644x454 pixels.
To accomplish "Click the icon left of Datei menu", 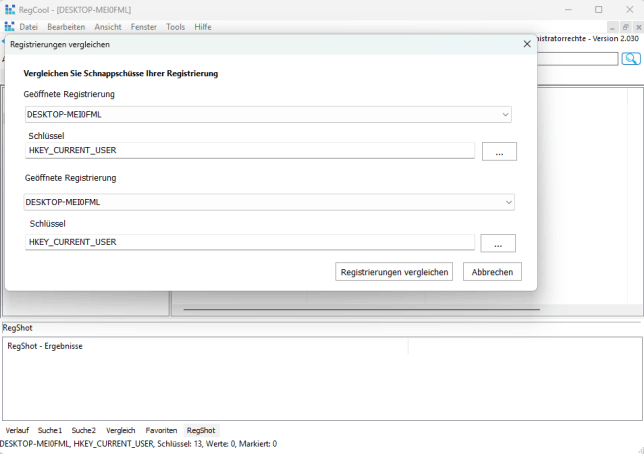I will [9, 27].
